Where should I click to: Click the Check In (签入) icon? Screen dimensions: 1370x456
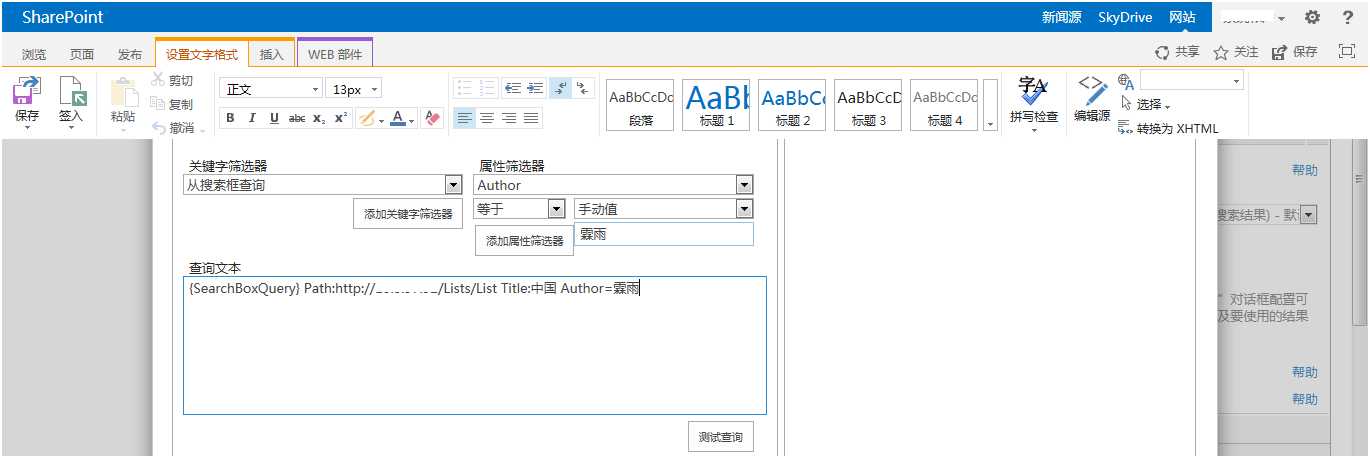tap(72, 92)
